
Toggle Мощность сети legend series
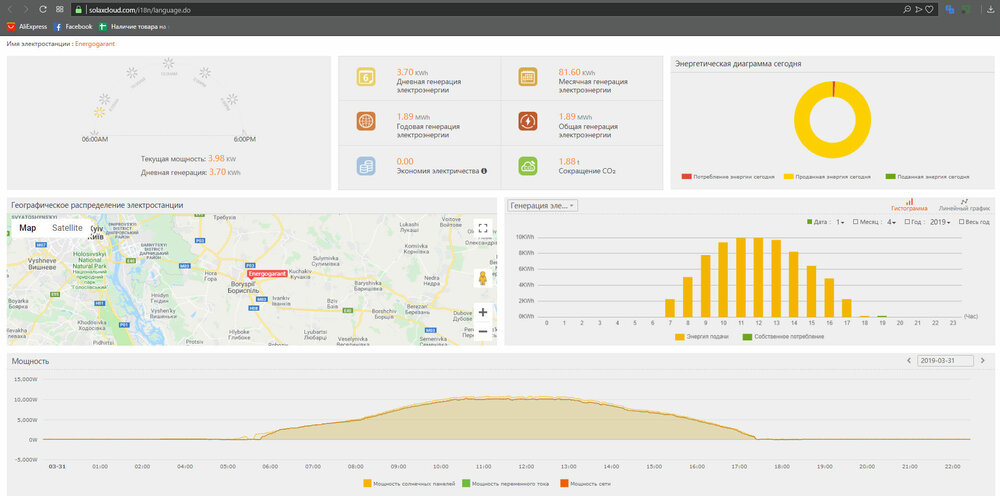(x=585, y=484)
